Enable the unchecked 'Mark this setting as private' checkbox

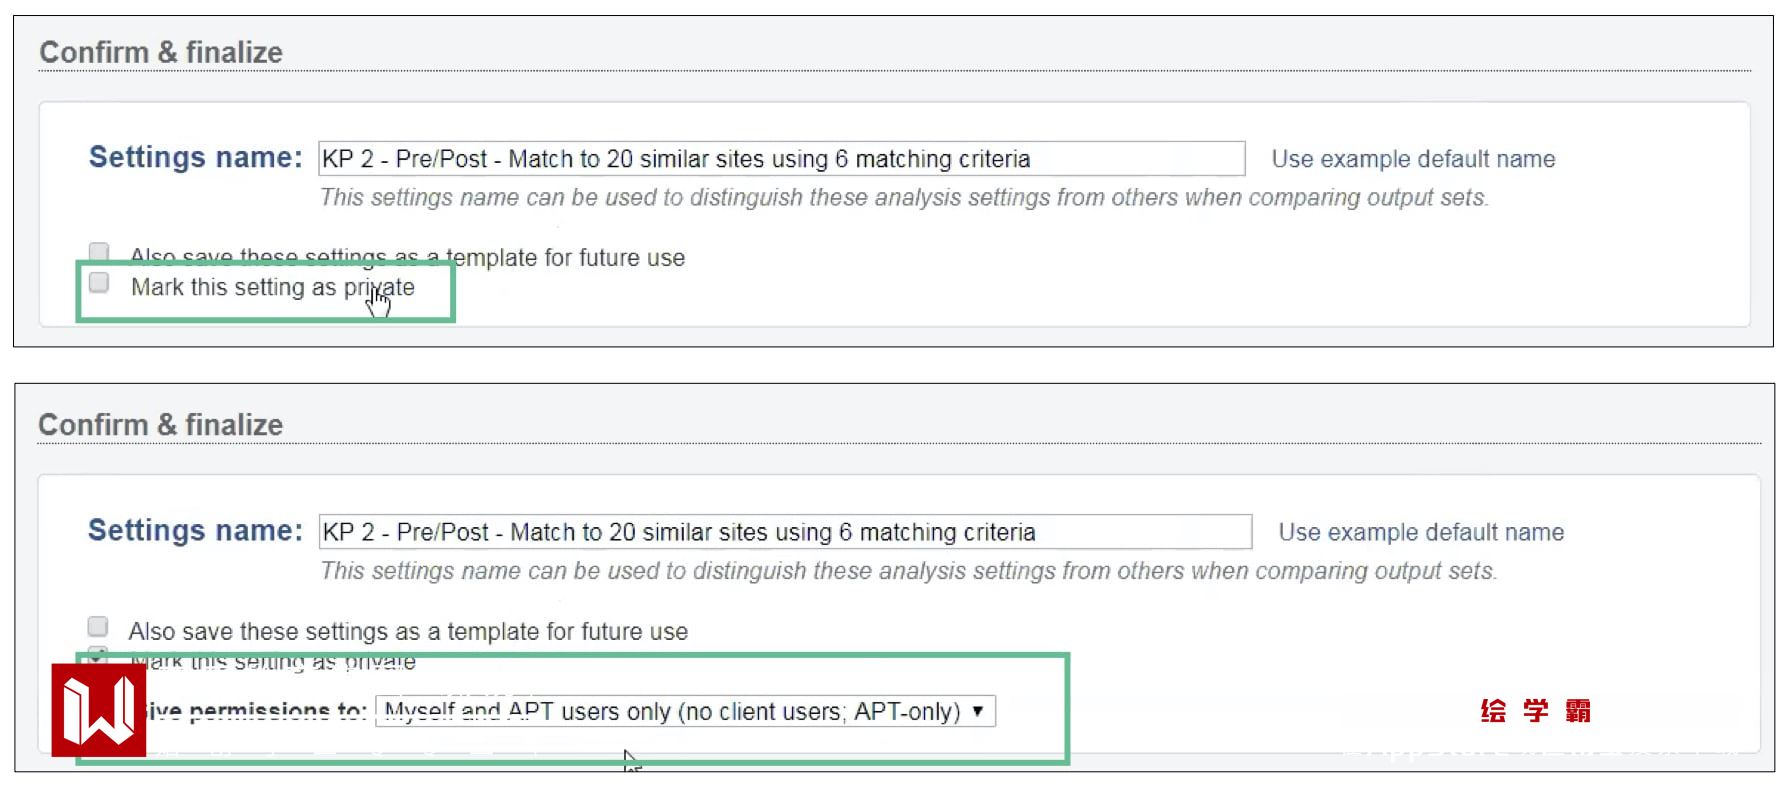tap(99, 283)
